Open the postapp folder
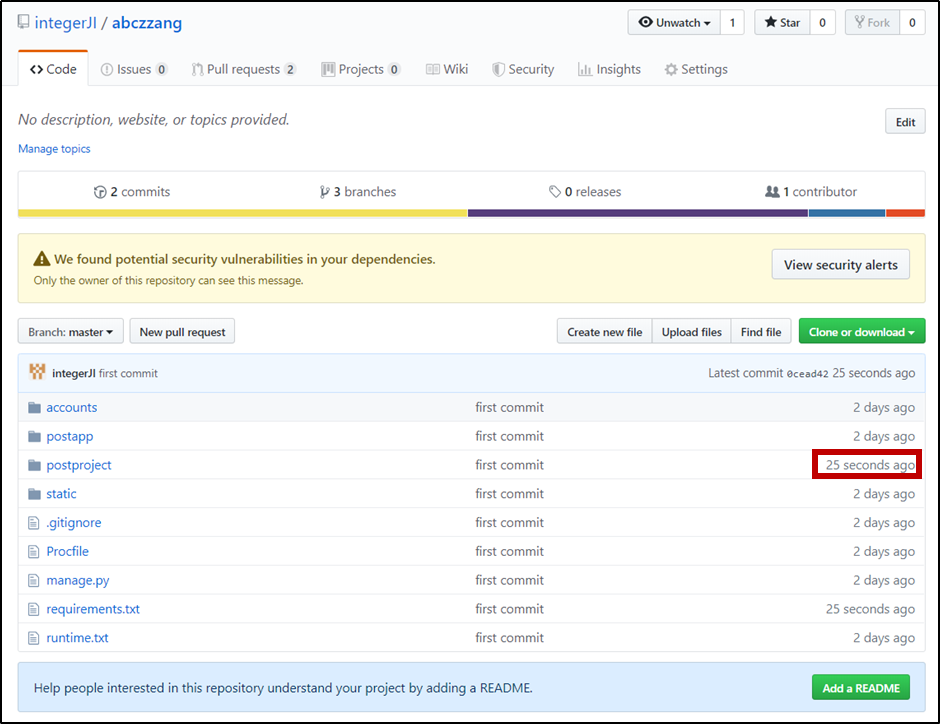 click(x=70, y=436)
